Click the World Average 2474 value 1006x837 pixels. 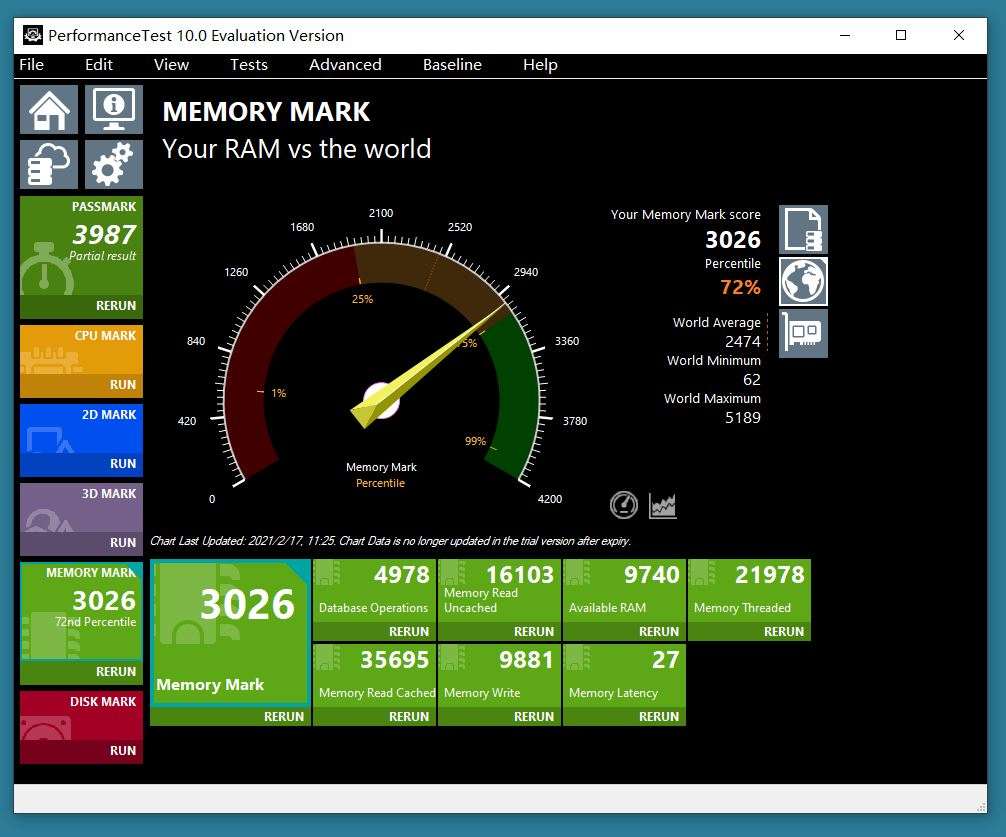[742, 341]
